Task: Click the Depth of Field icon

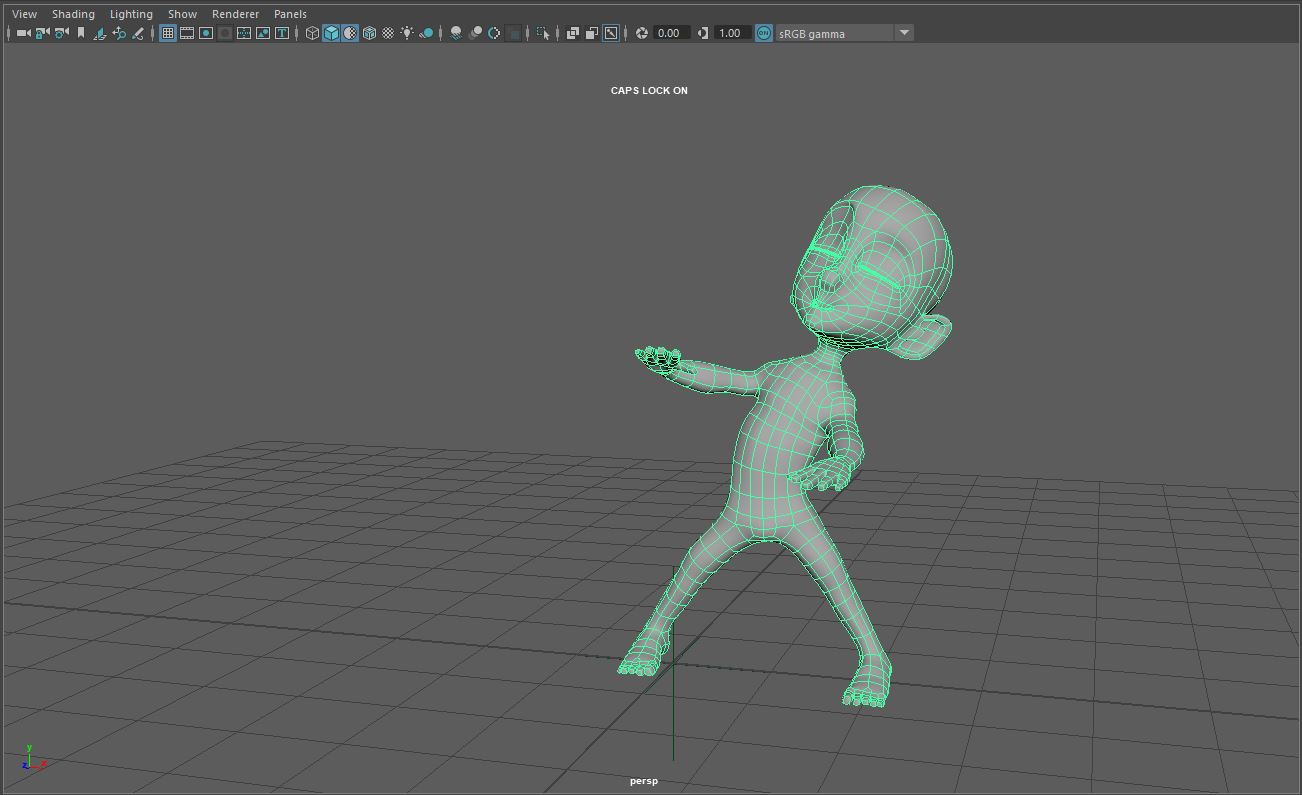Action: coord(513,33)
